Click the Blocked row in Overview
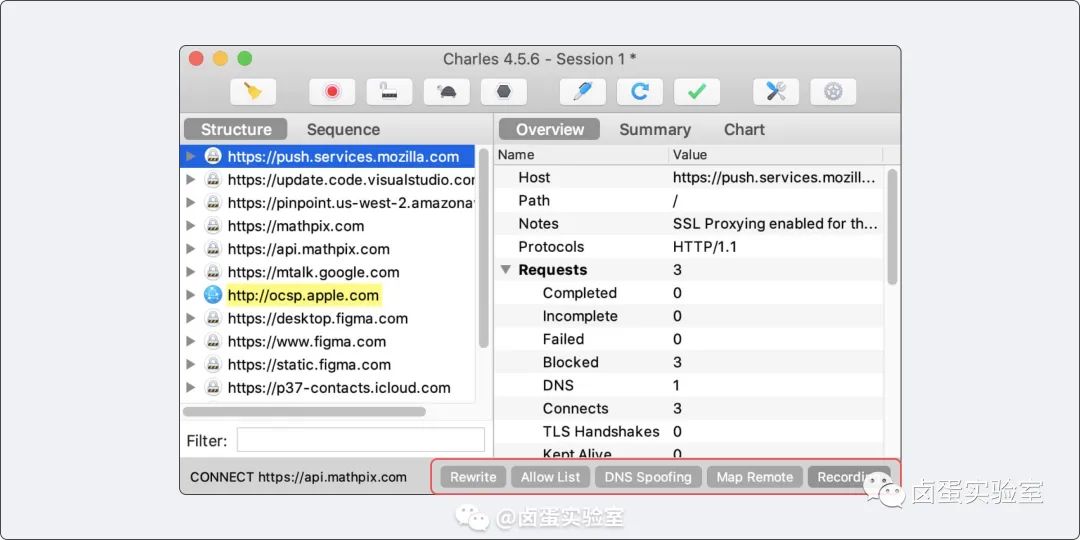Image resolution: width=1080 pixels, height=540 pixels. [689, 362]
